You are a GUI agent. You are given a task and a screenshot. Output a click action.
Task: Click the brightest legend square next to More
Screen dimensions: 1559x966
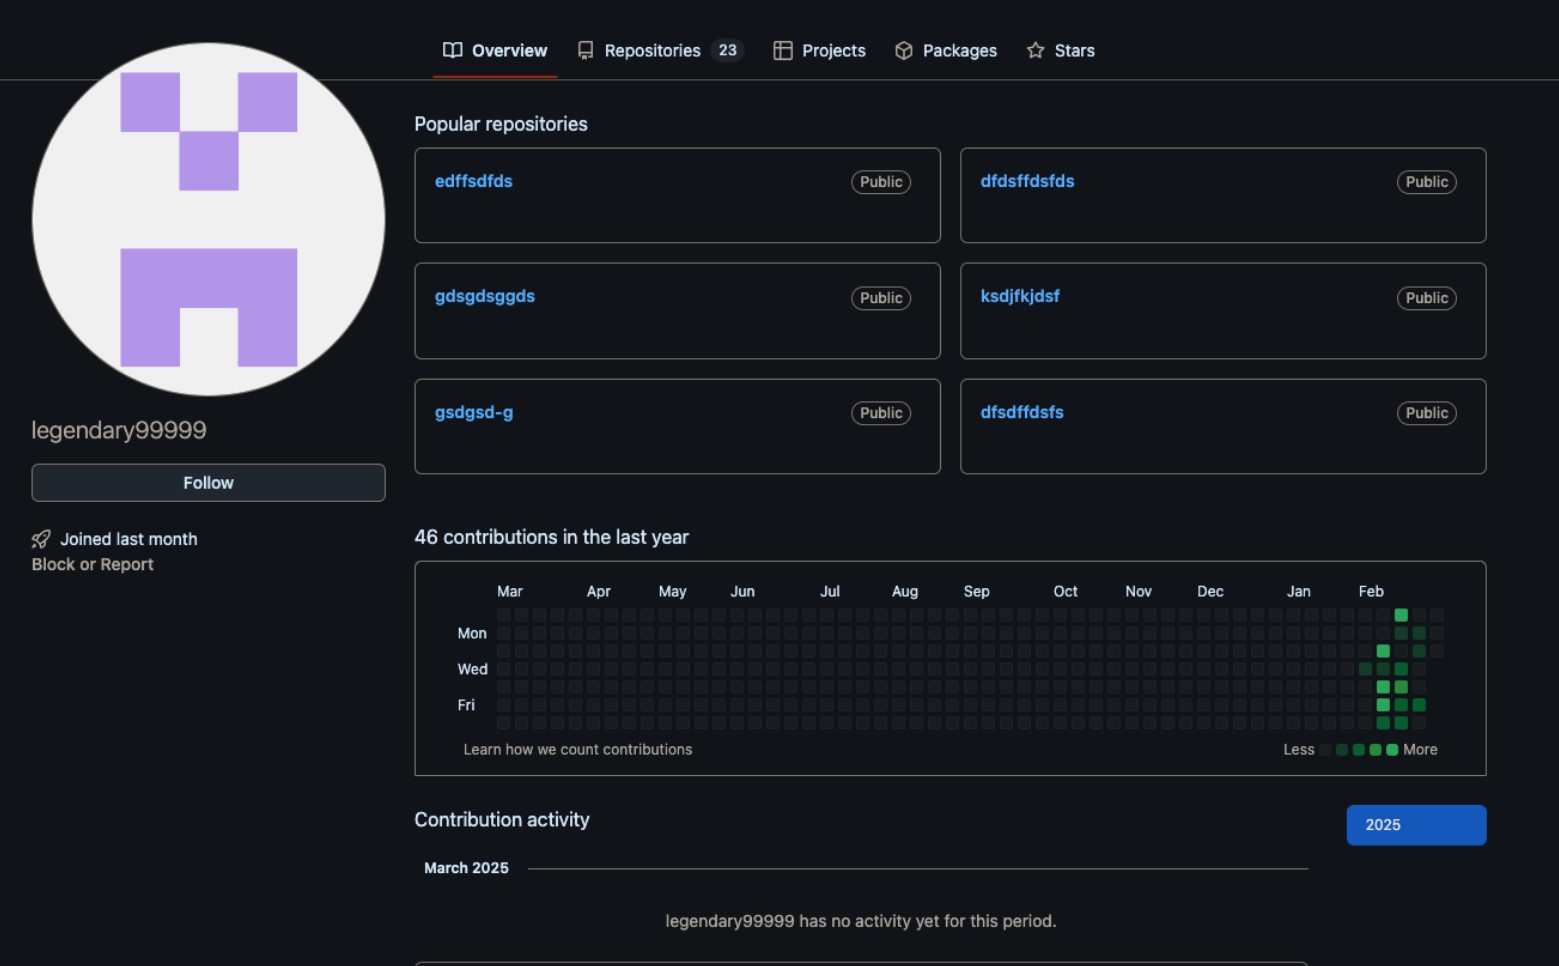(1392, 750)
